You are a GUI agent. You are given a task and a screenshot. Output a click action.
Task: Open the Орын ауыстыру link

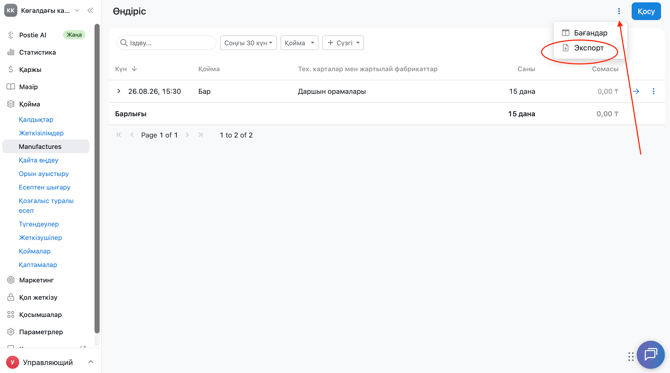tap(44, 174)
